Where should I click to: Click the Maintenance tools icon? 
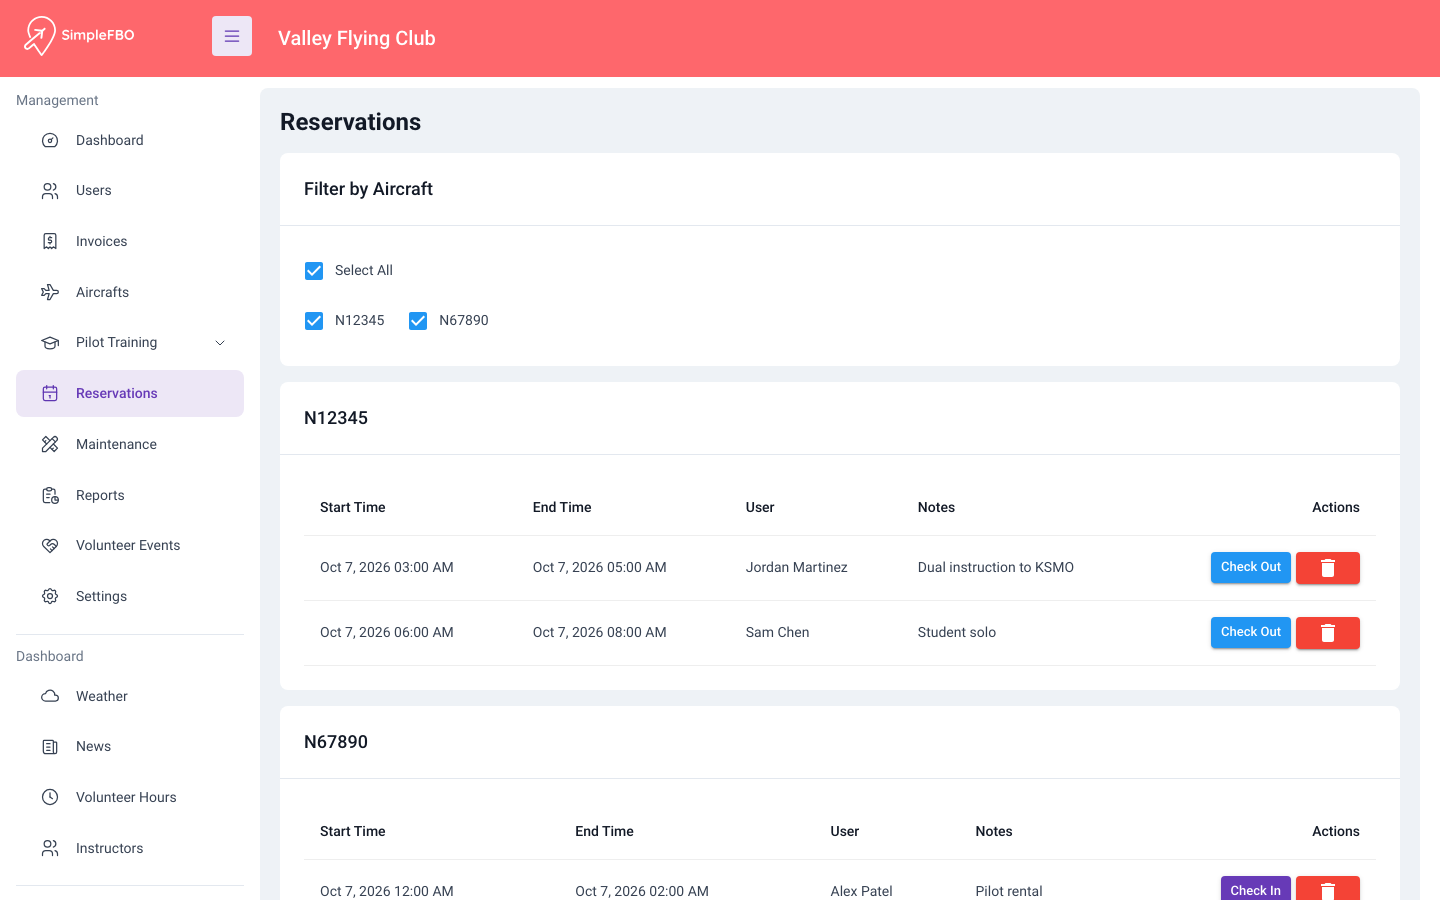point(50,444)
